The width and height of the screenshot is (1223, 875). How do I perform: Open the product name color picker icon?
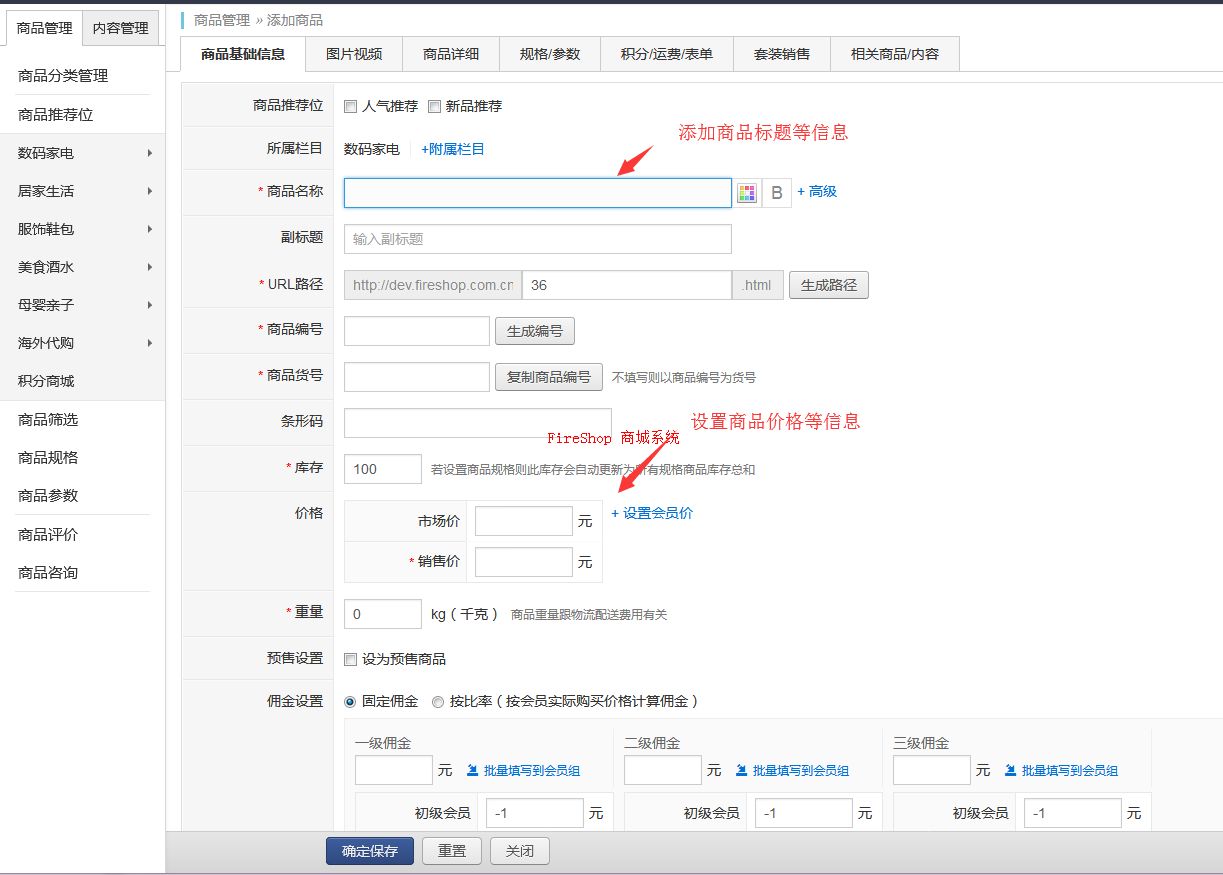[747, 193]
